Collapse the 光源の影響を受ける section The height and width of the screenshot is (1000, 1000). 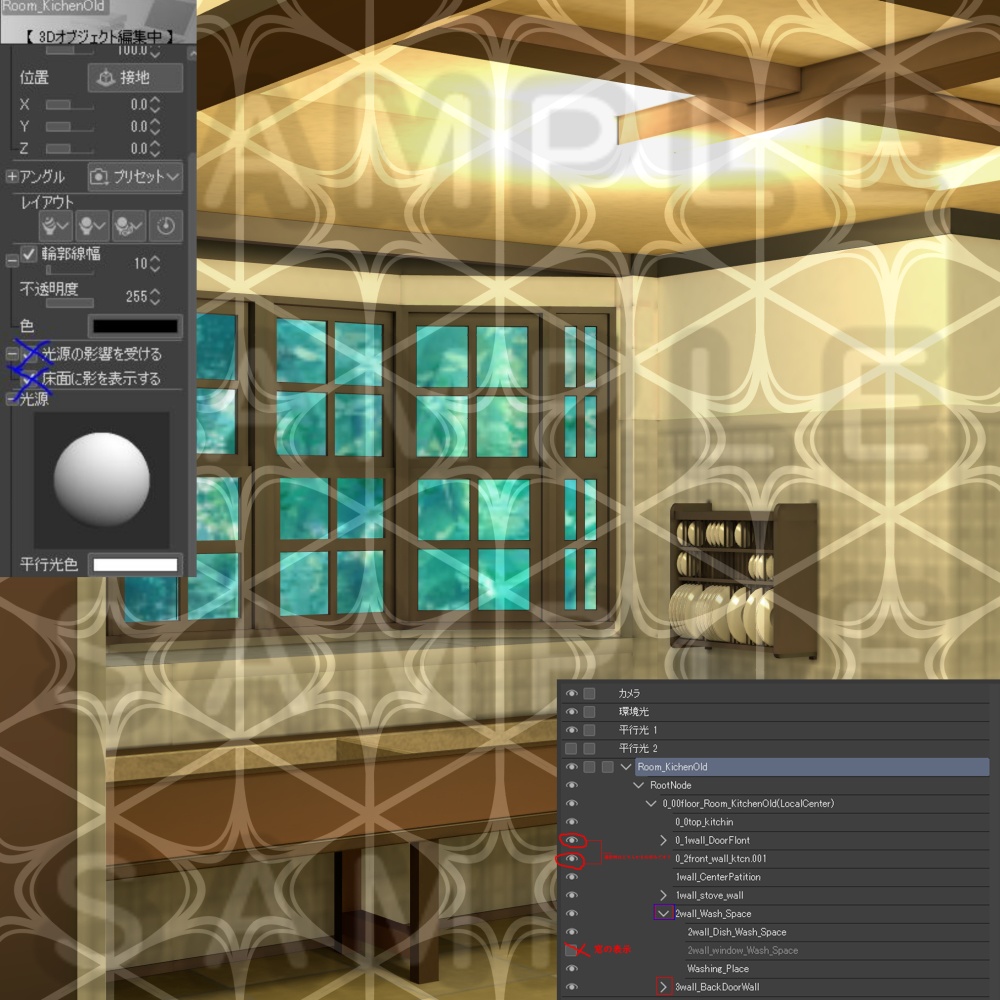(11, 353)
